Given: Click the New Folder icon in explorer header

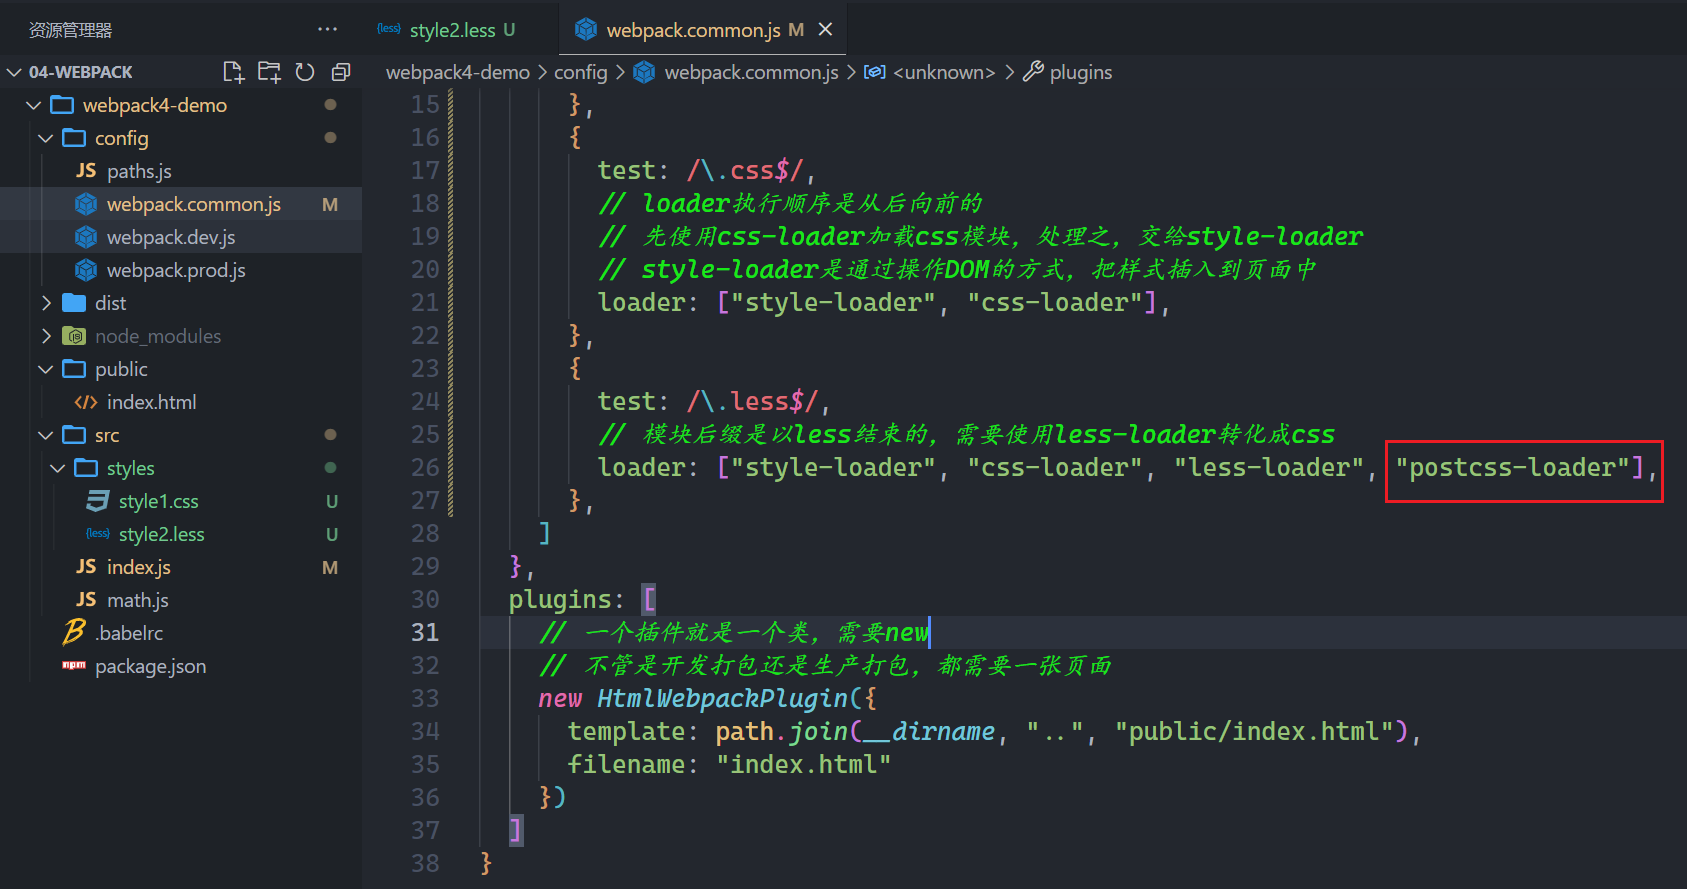Looking at the screenshot, I should tap(269, 72).
